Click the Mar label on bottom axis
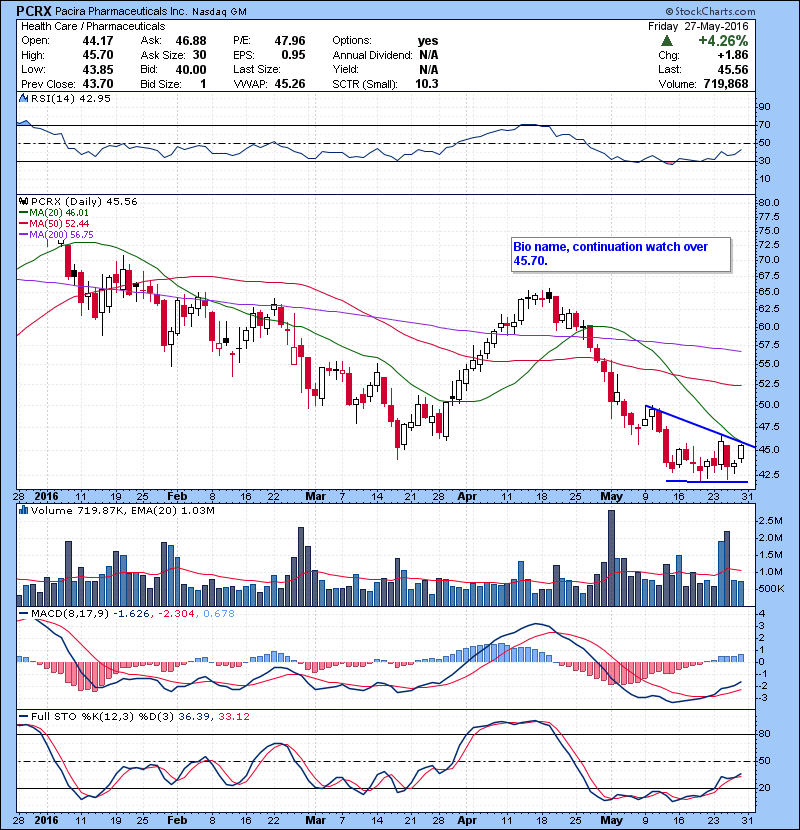 (316, 820)
